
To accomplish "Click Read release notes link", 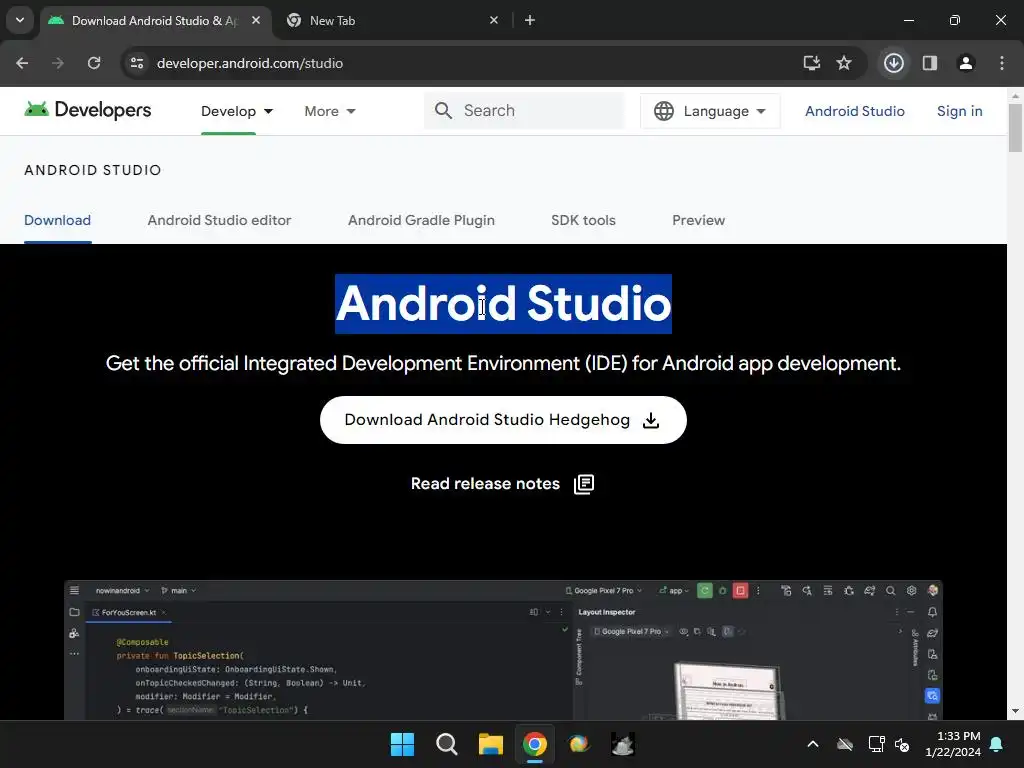I will [x=485, y=484].
